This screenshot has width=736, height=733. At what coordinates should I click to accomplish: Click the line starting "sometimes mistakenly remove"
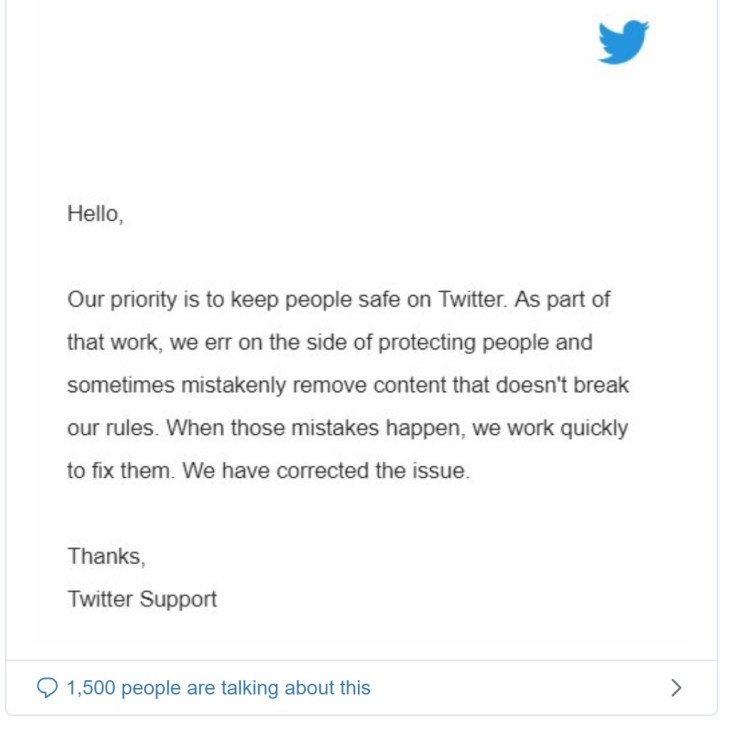pyautogui.click(x=347, y=385)
